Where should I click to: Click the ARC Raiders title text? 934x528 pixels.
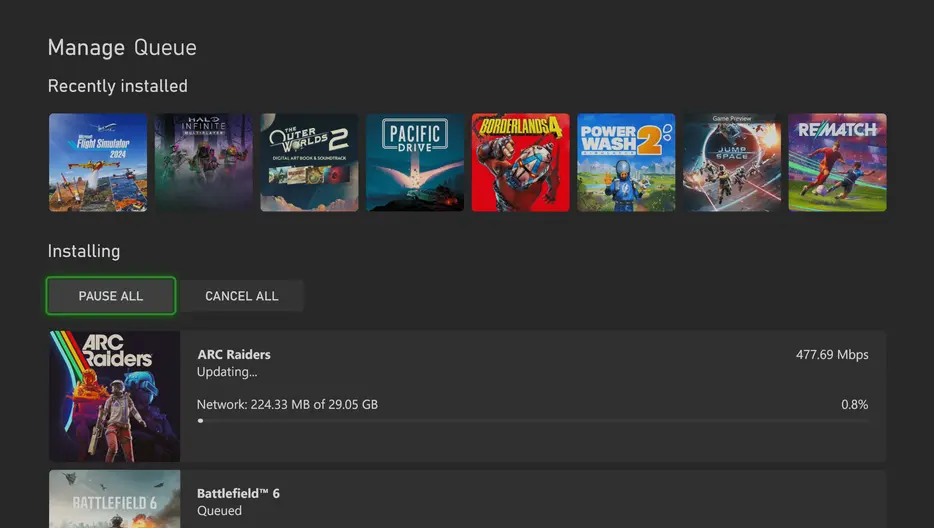[234, 355]
